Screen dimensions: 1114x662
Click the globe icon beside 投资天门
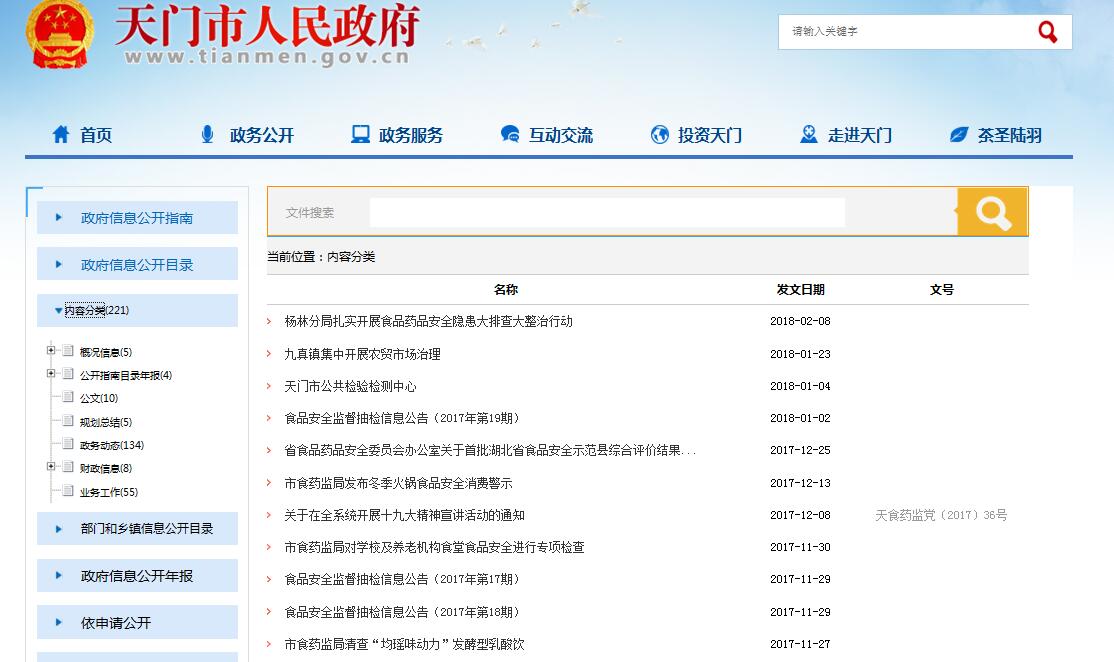pos(659,134)
